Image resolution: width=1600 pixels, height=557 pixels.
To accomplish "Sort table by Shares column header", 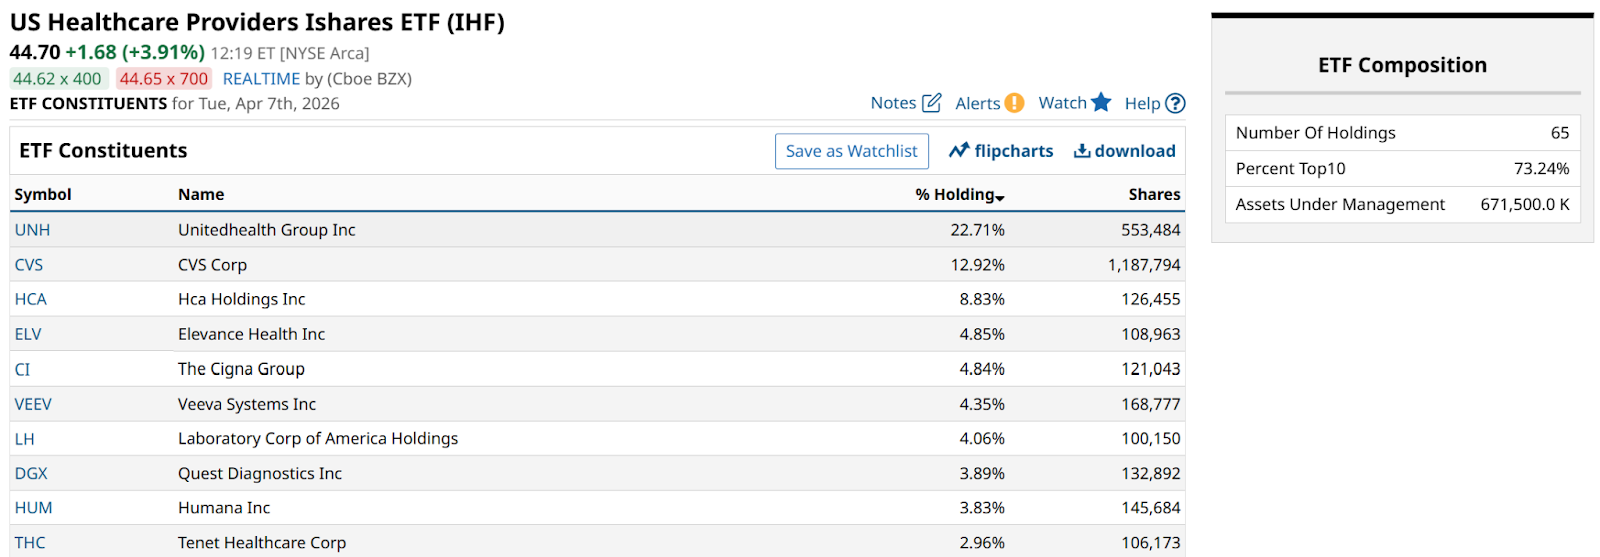I will coord(1154,195).
